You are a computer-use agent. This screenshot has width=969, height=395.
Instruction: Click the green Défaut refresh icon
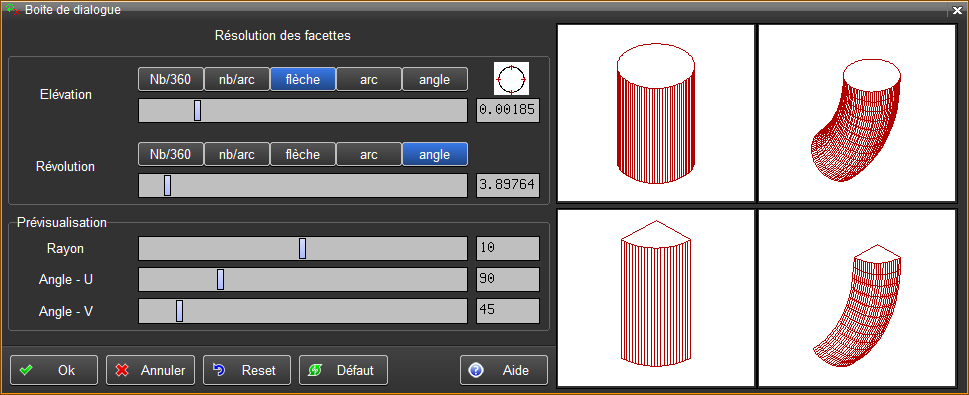pos(315,370)
